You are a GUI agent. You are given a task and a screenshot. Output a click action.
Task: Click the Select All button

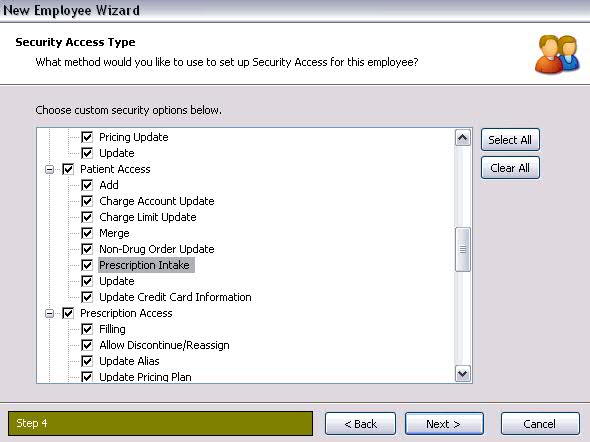(510, 140)
